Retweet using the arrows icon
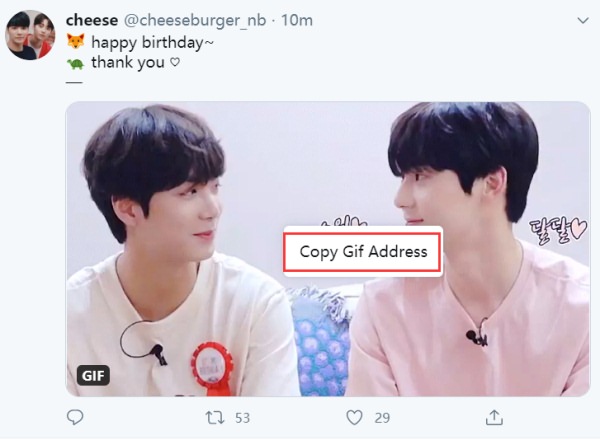The height and width of the screenshot is (440, 600). [215, 417]
